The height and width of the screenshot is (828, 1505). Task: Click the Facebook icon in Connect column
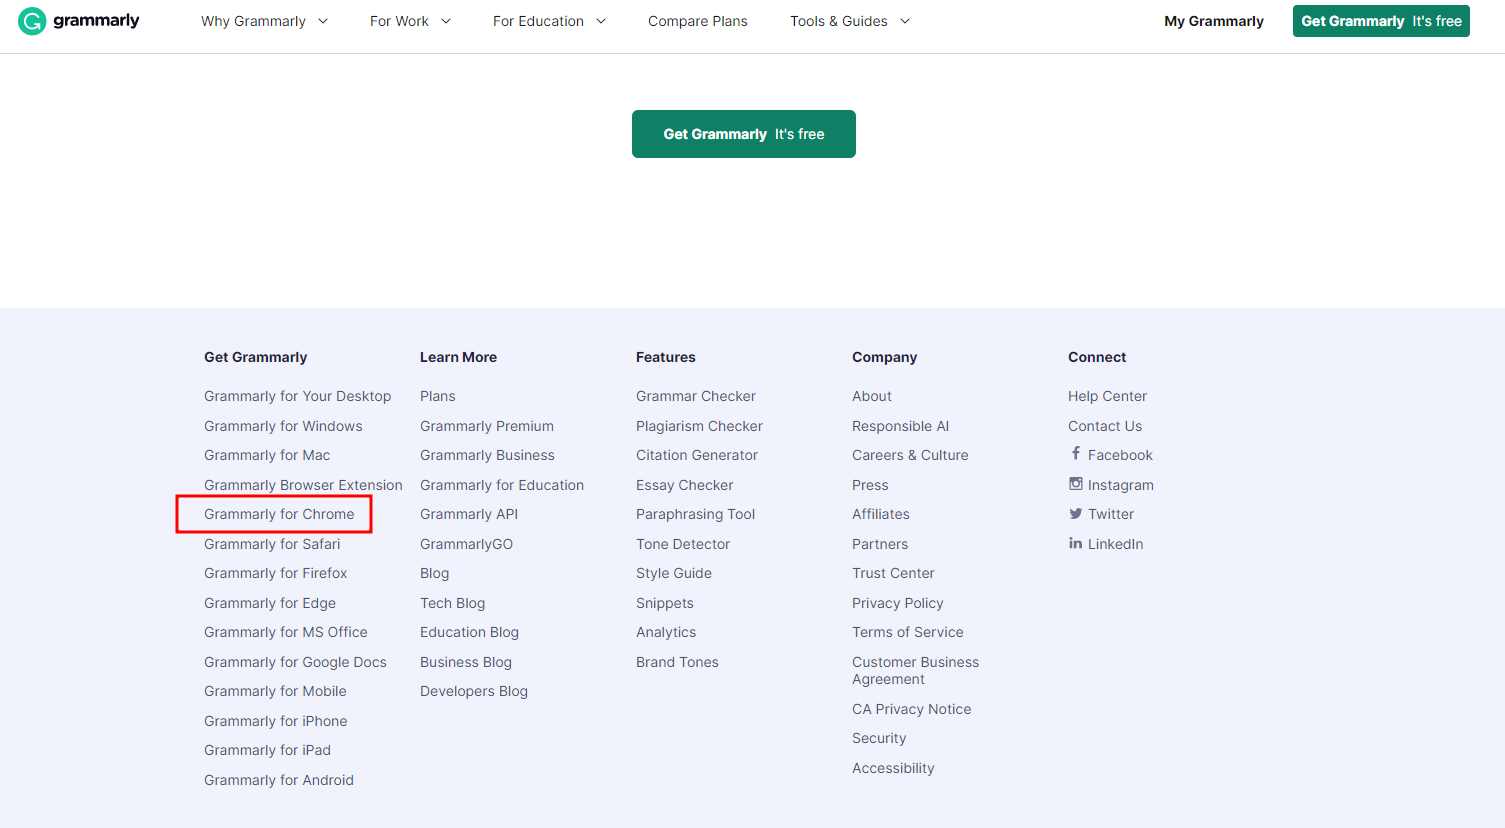[1076, 454]
